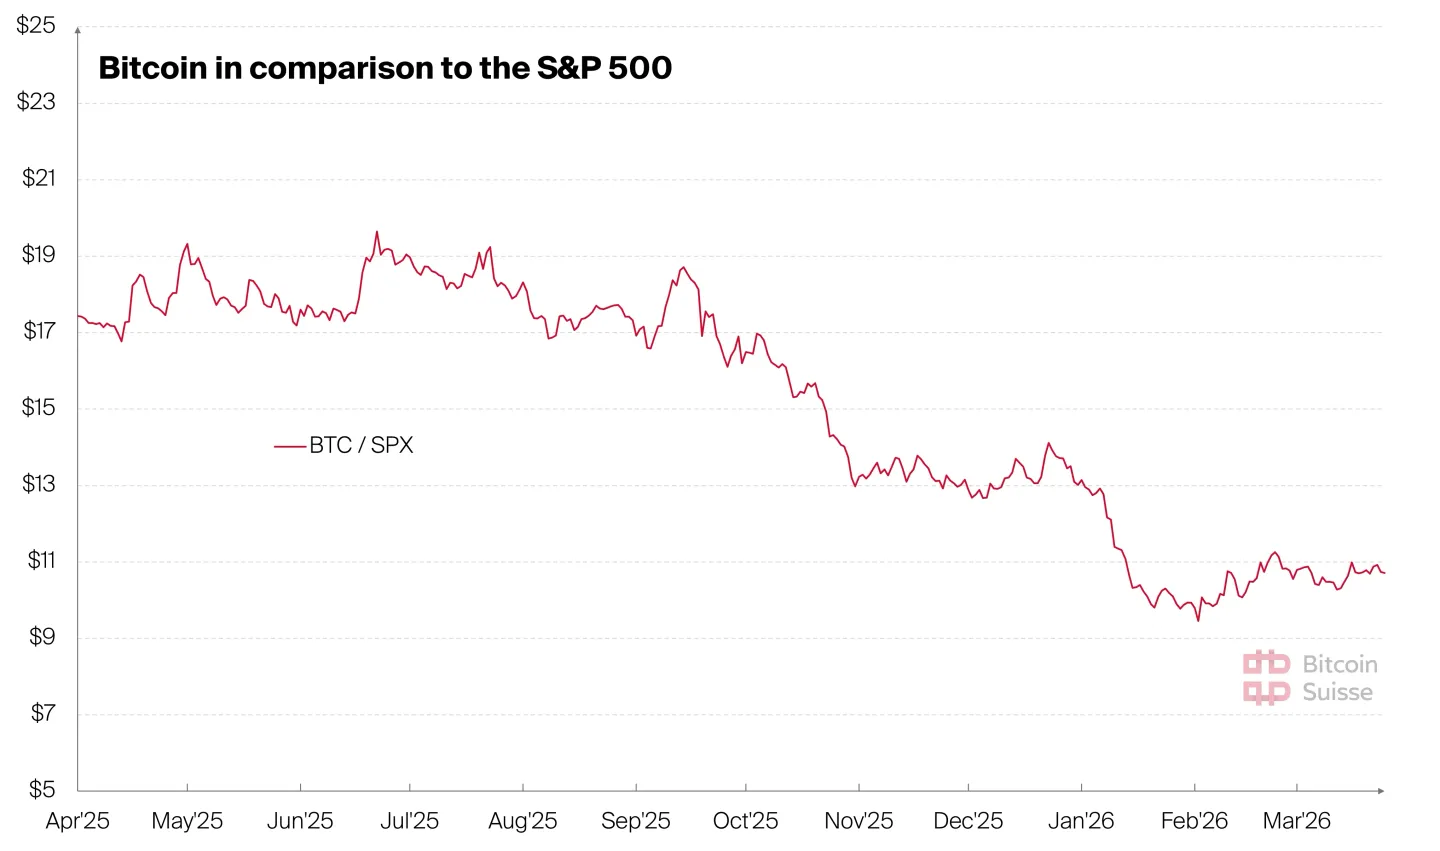Select the $9 y-axis label
Viewport: 1440px width, 851px height.
coord(41,637)
